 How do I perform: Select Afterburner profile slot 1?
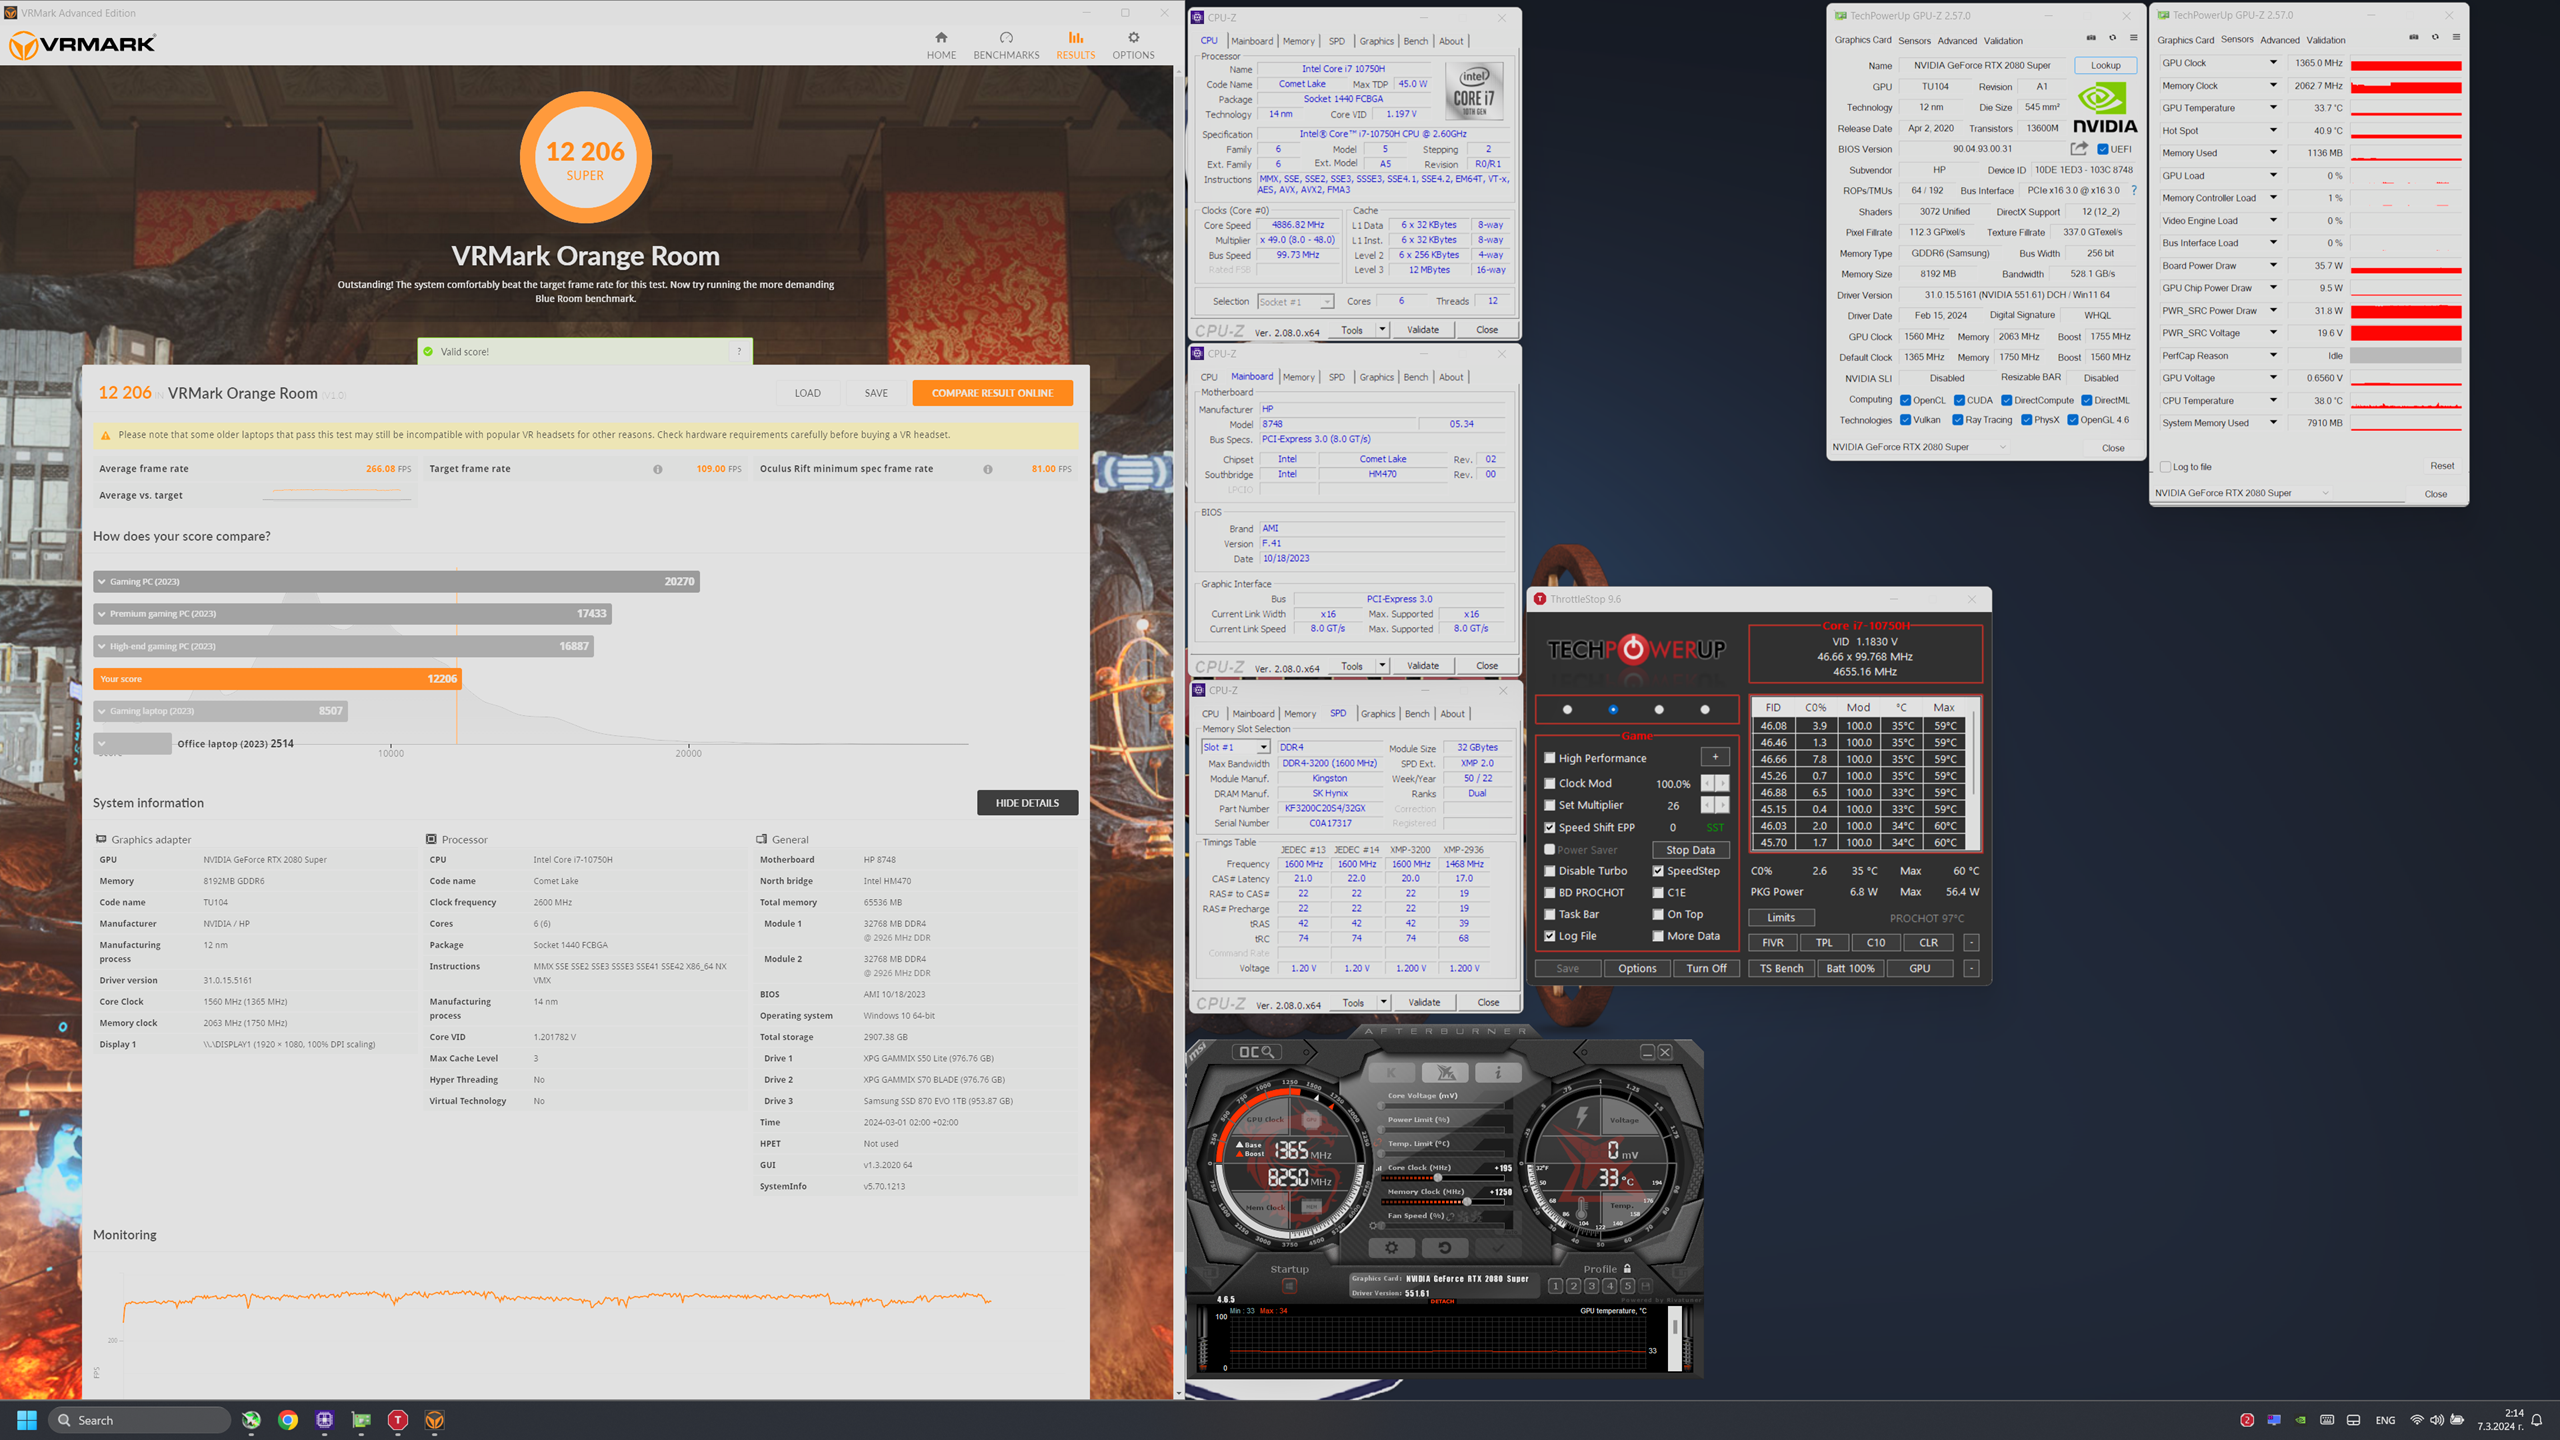[x=1555, y=1286]
